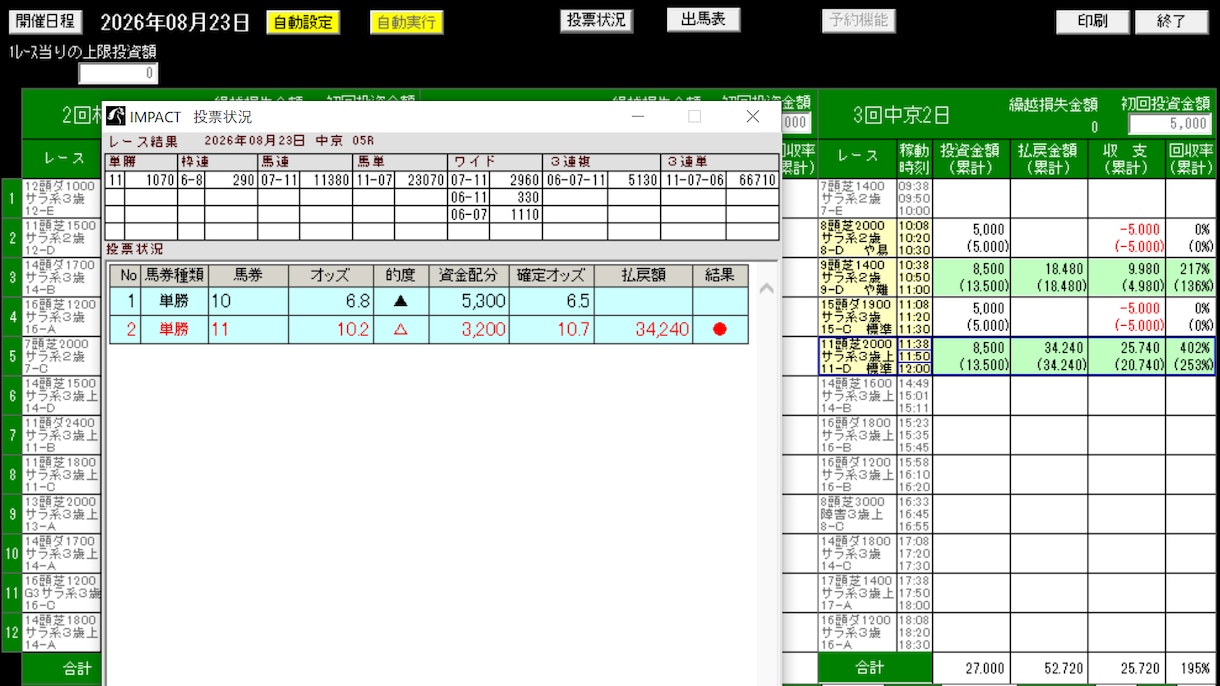The image size is (1220, 686).
Task: Click the yellow 自動設定 button
Action: coord(303,22)
